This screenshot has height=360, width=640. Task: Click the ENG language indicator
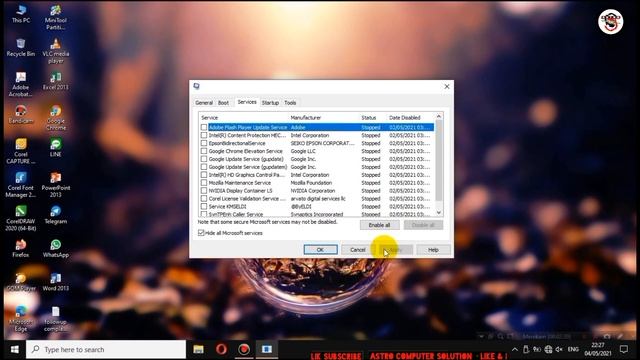tap(573, 349)
